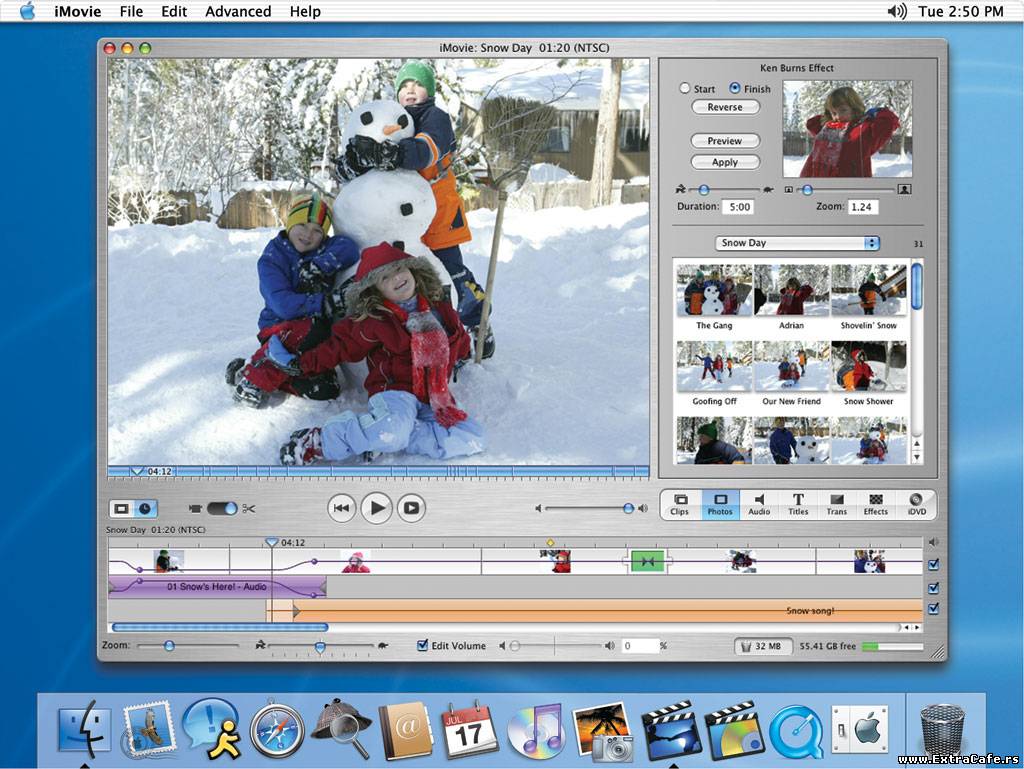Click the photo list scroll down arrow
Image resolution: width=1024 pixels, height=769 pixels.
(x=917, y=458)
